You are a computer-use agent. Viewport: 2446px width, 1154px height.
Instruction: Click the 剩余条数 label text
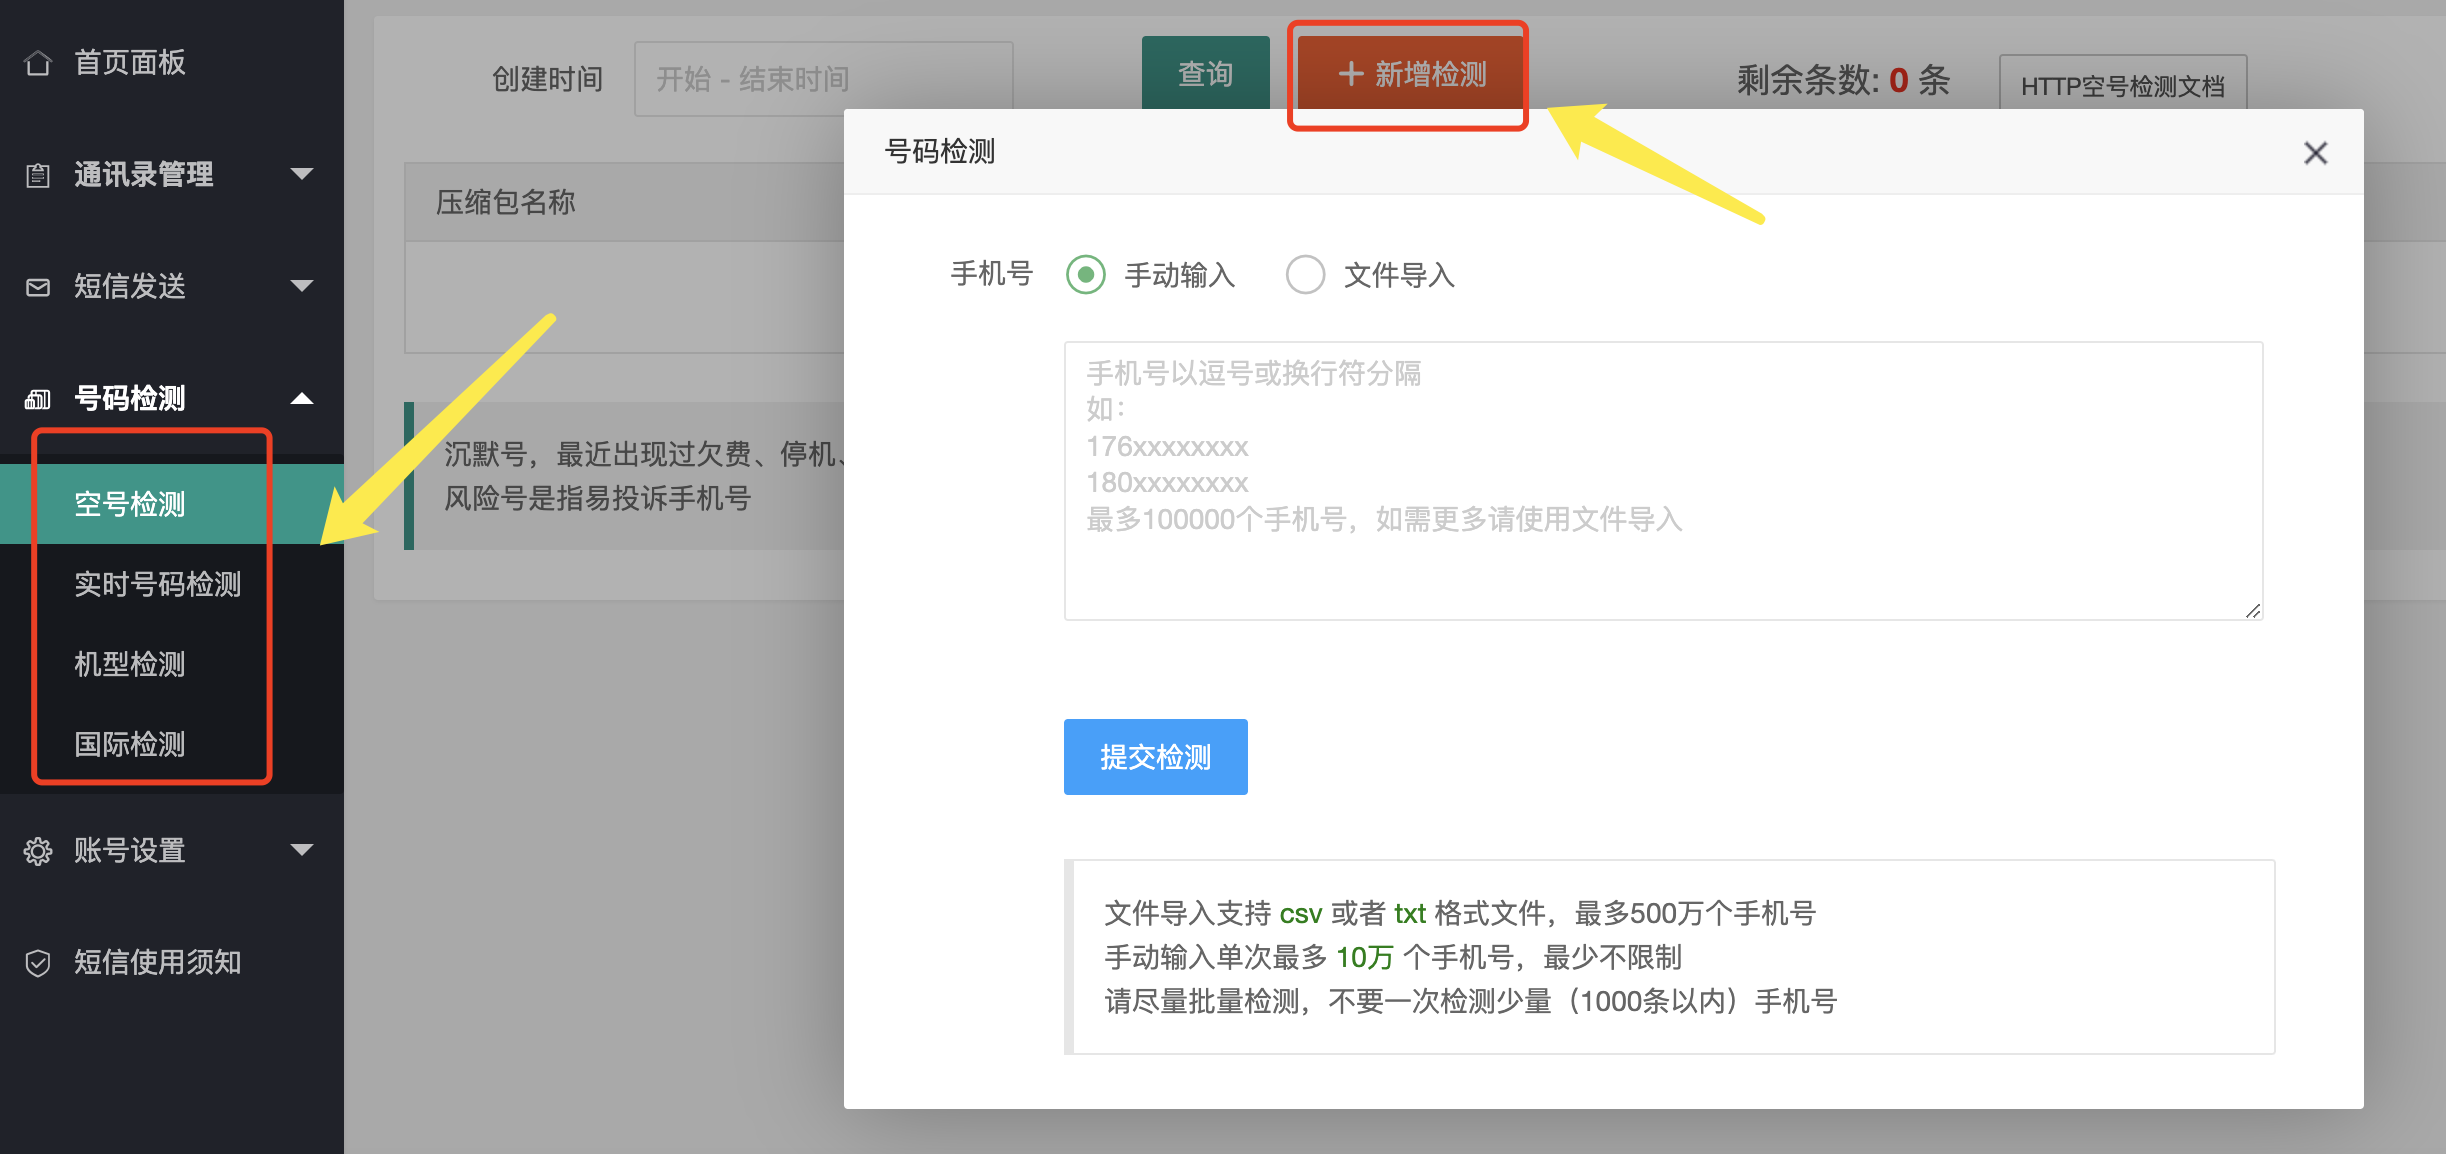(x=1808, y=80)
